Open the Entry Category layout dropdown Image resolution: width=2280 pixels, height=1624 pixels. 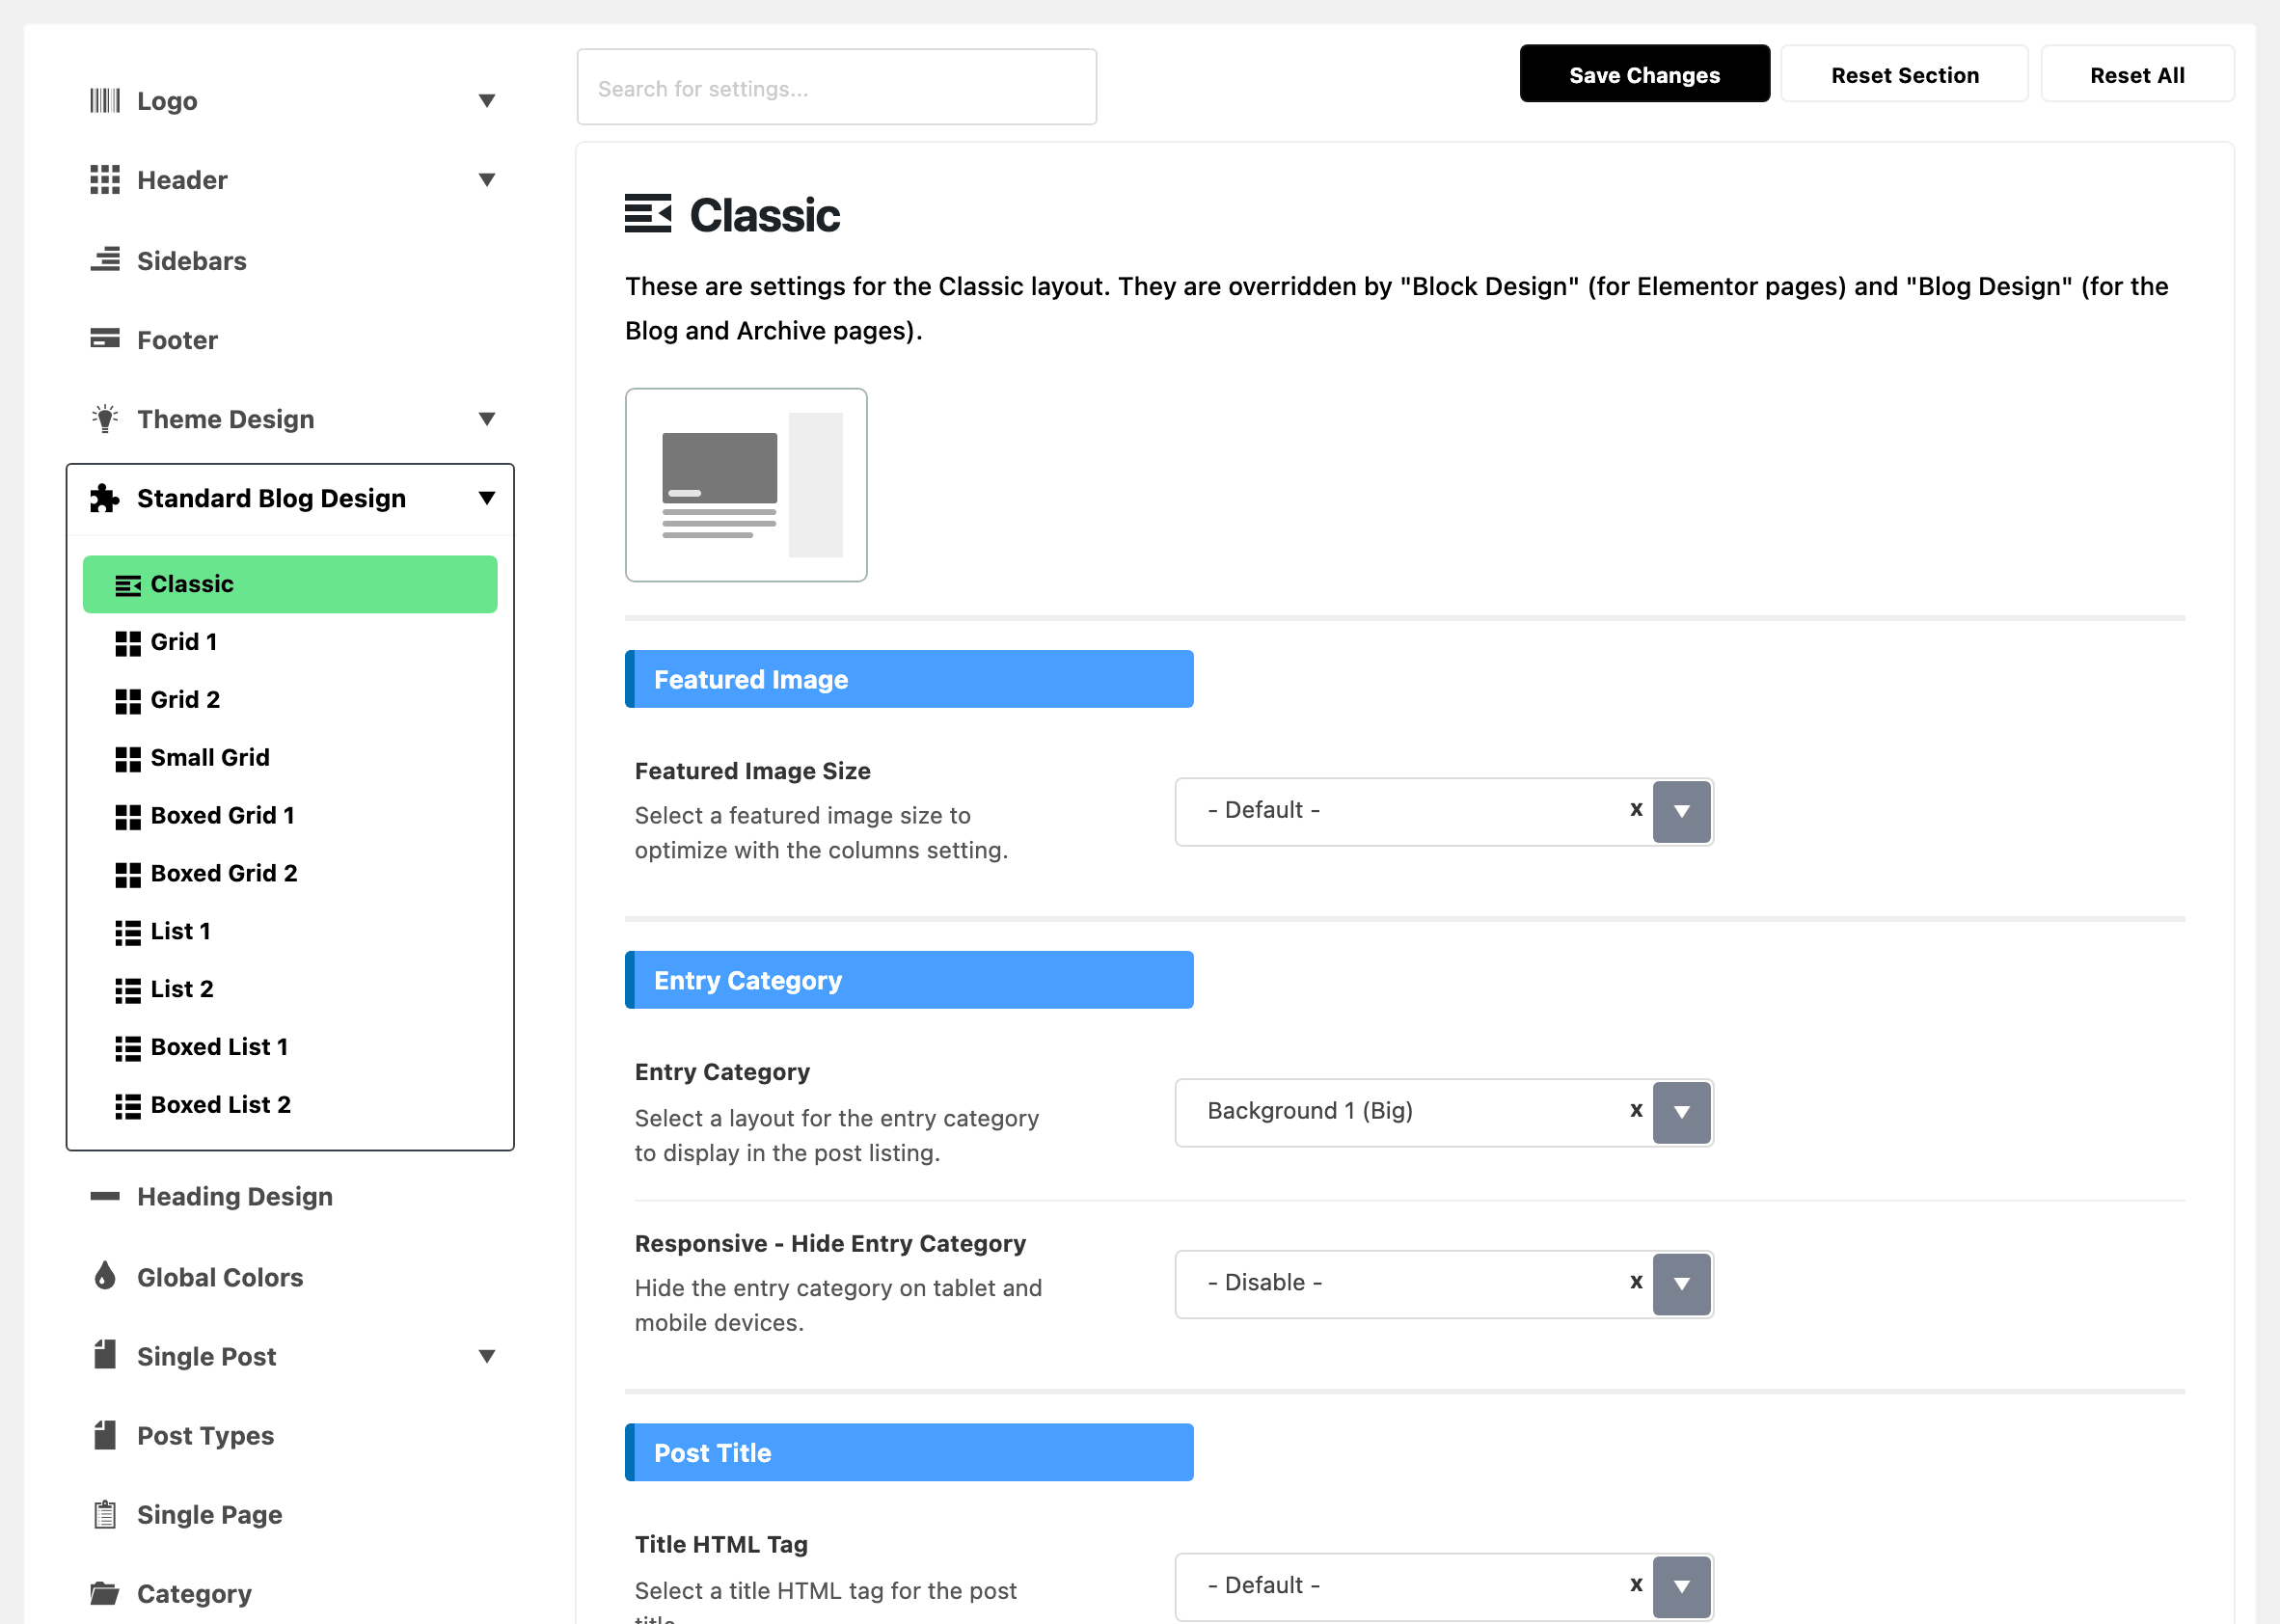click(x=1682, y=1113)
